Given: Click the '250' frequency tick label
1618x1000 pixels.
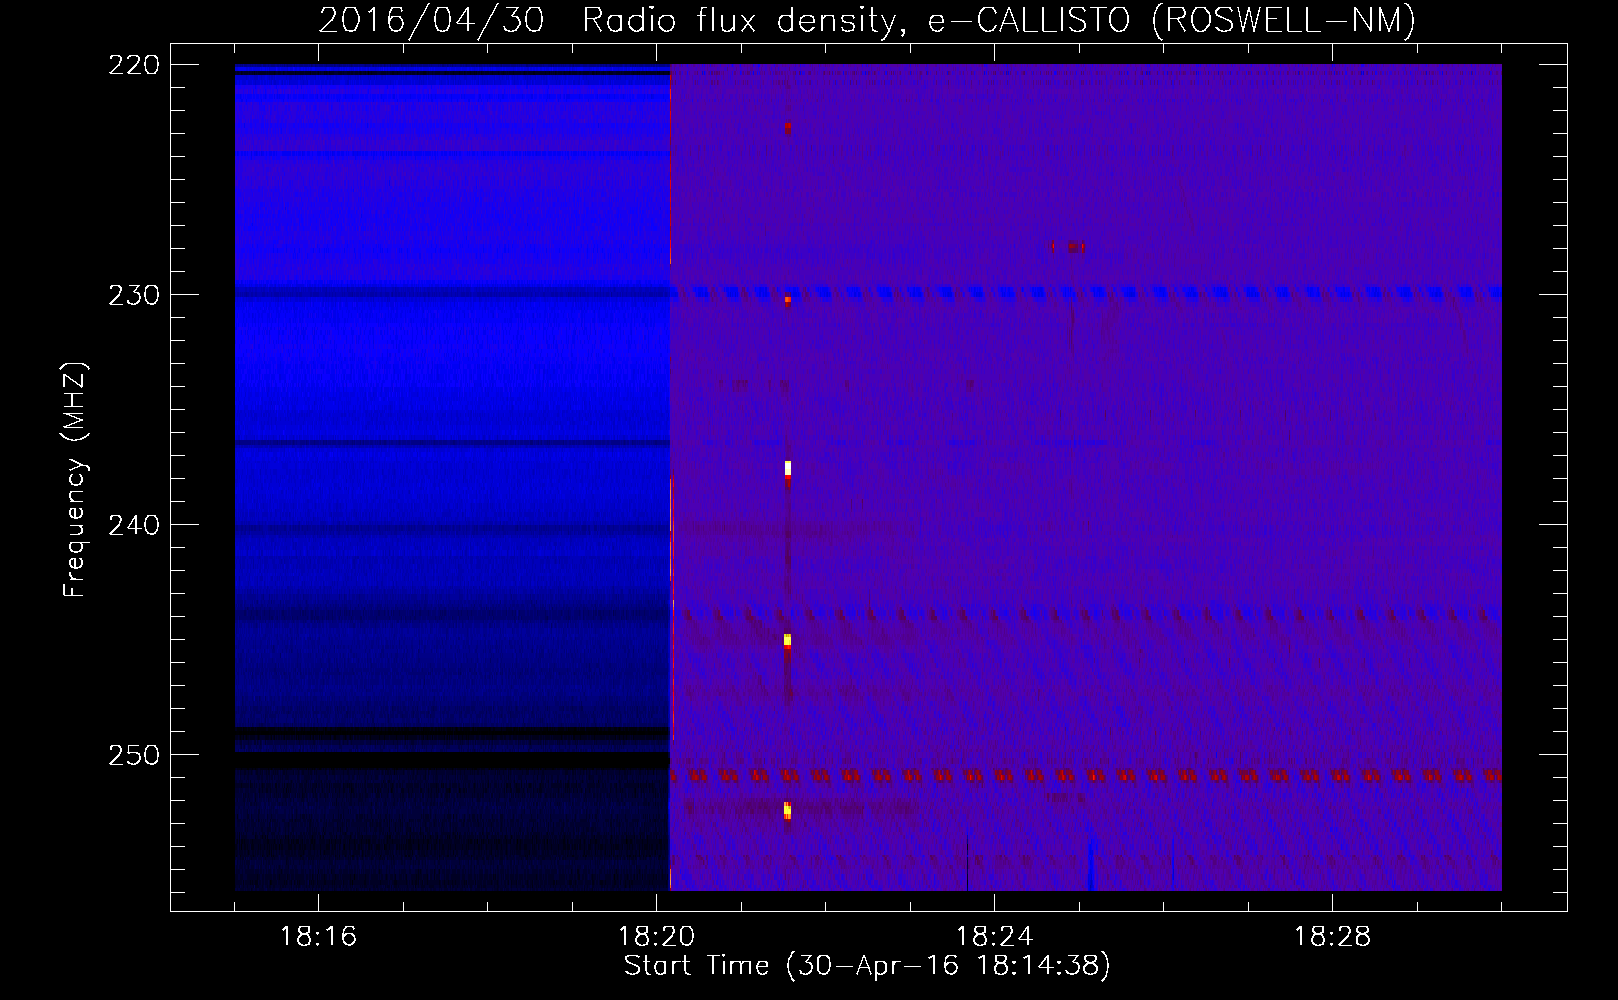Looking at the screenshot, I should 134,755.
